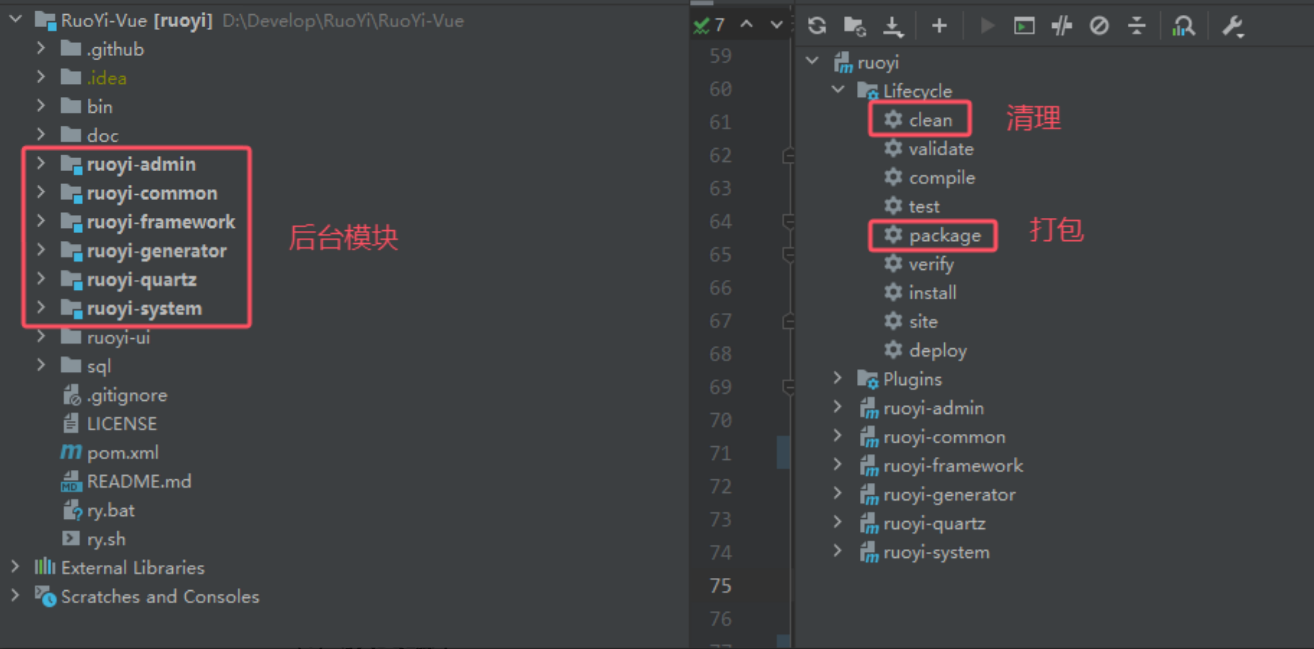Image resolution: width=1314 pixels, height=649 pixels.
Task: Expand Plugins node in Maven panel
Action: (838, 379)
